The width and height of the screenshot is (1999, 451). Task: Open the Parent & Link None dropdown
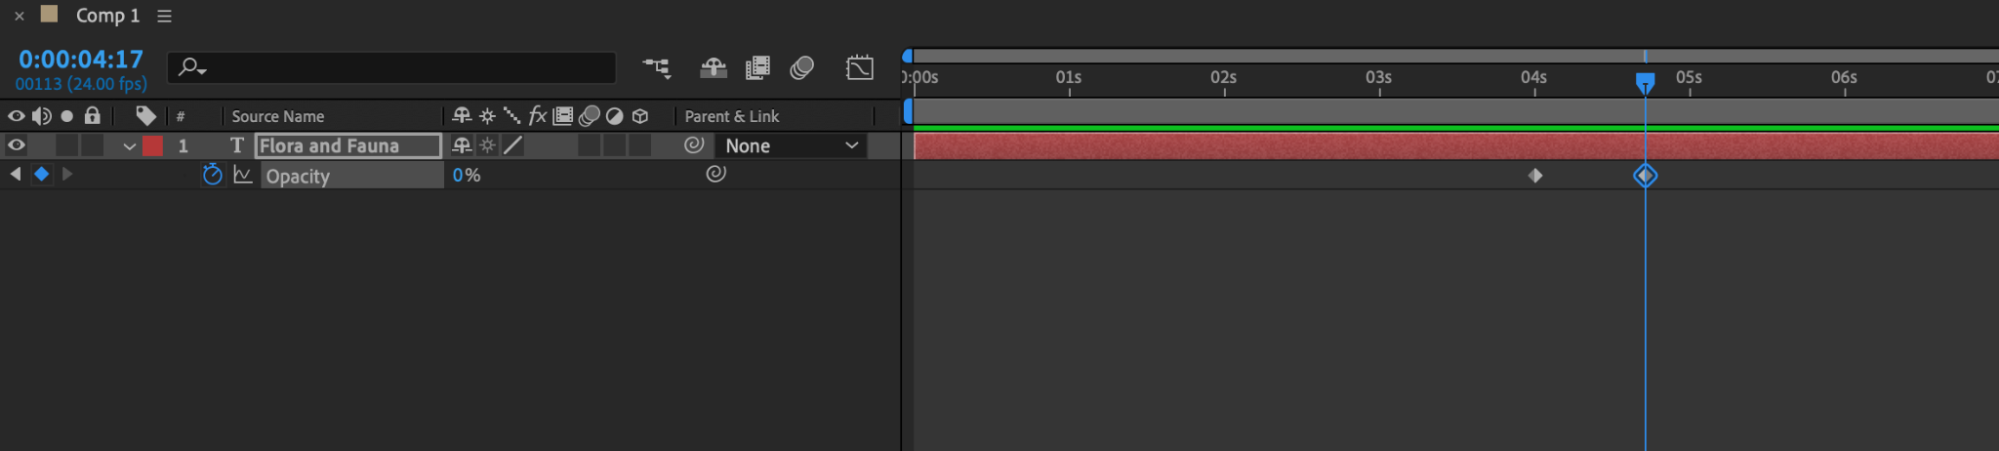point(791,145)
